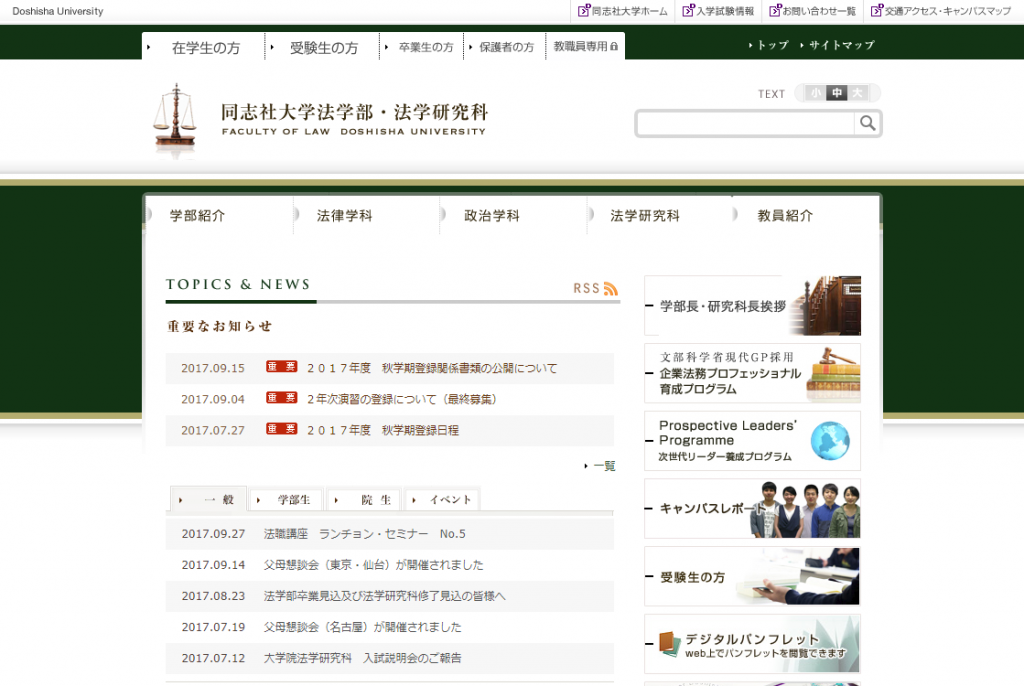The image size is (1024, 686).
Task: Go to トップ link
Action: tap(769, 45)
